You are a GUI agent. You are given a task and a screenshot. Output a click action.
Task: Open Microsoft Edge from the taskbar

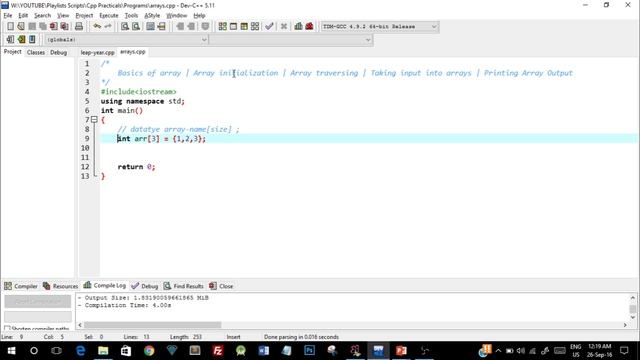(80, 351)
